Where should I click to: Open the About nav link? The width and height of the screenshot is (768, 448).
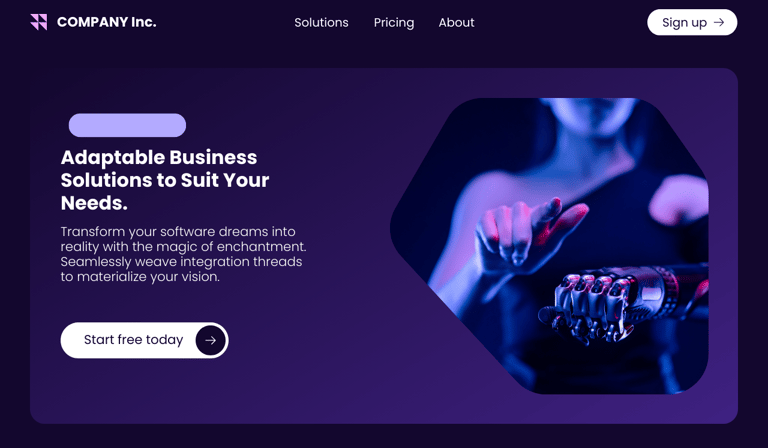click(x=456, y=23)
